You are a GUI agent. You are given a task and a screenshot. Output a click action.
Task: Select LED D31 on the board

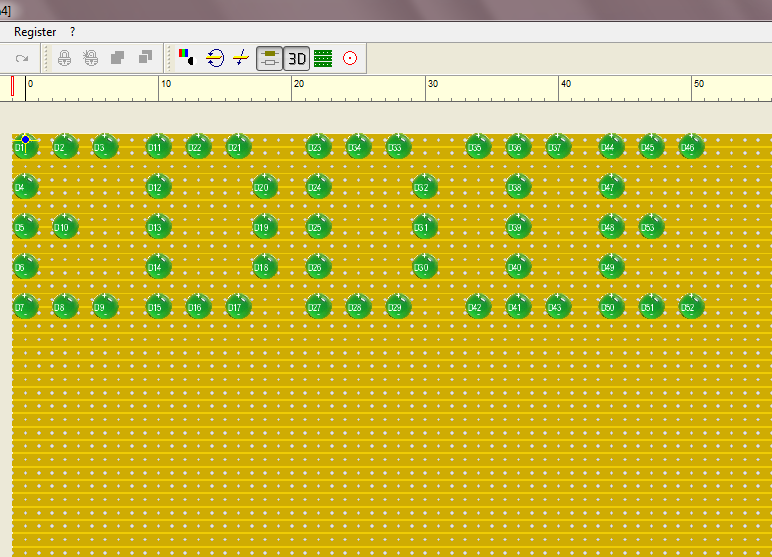tap(424, 226)
